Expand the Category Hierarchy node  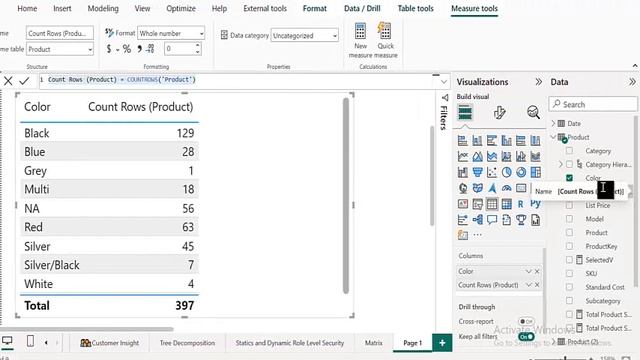tap(560, 164)
